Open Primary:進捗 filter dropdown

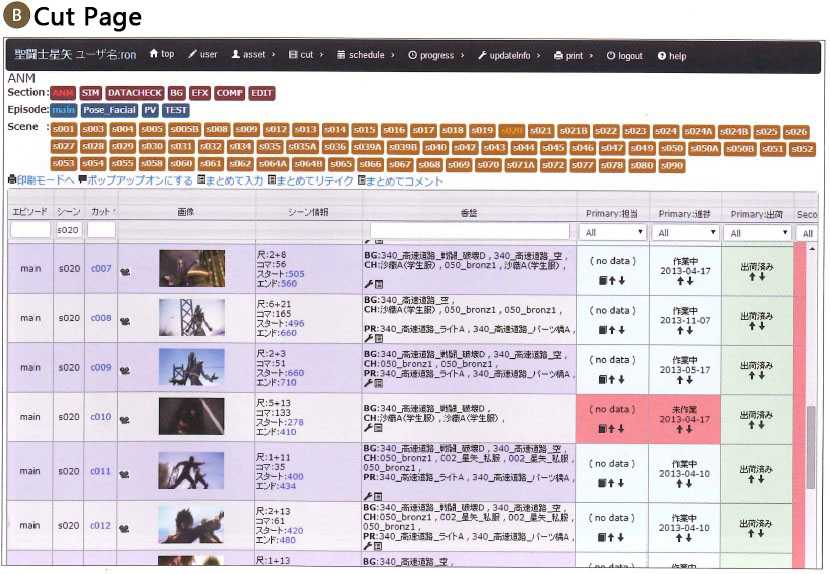(685, 232)
